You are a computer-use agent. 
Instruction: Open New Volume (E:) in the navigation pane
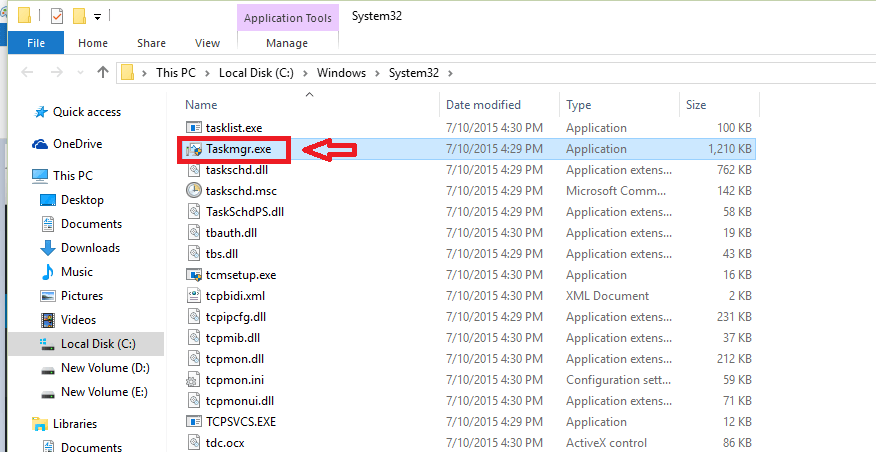click(104, 392)
